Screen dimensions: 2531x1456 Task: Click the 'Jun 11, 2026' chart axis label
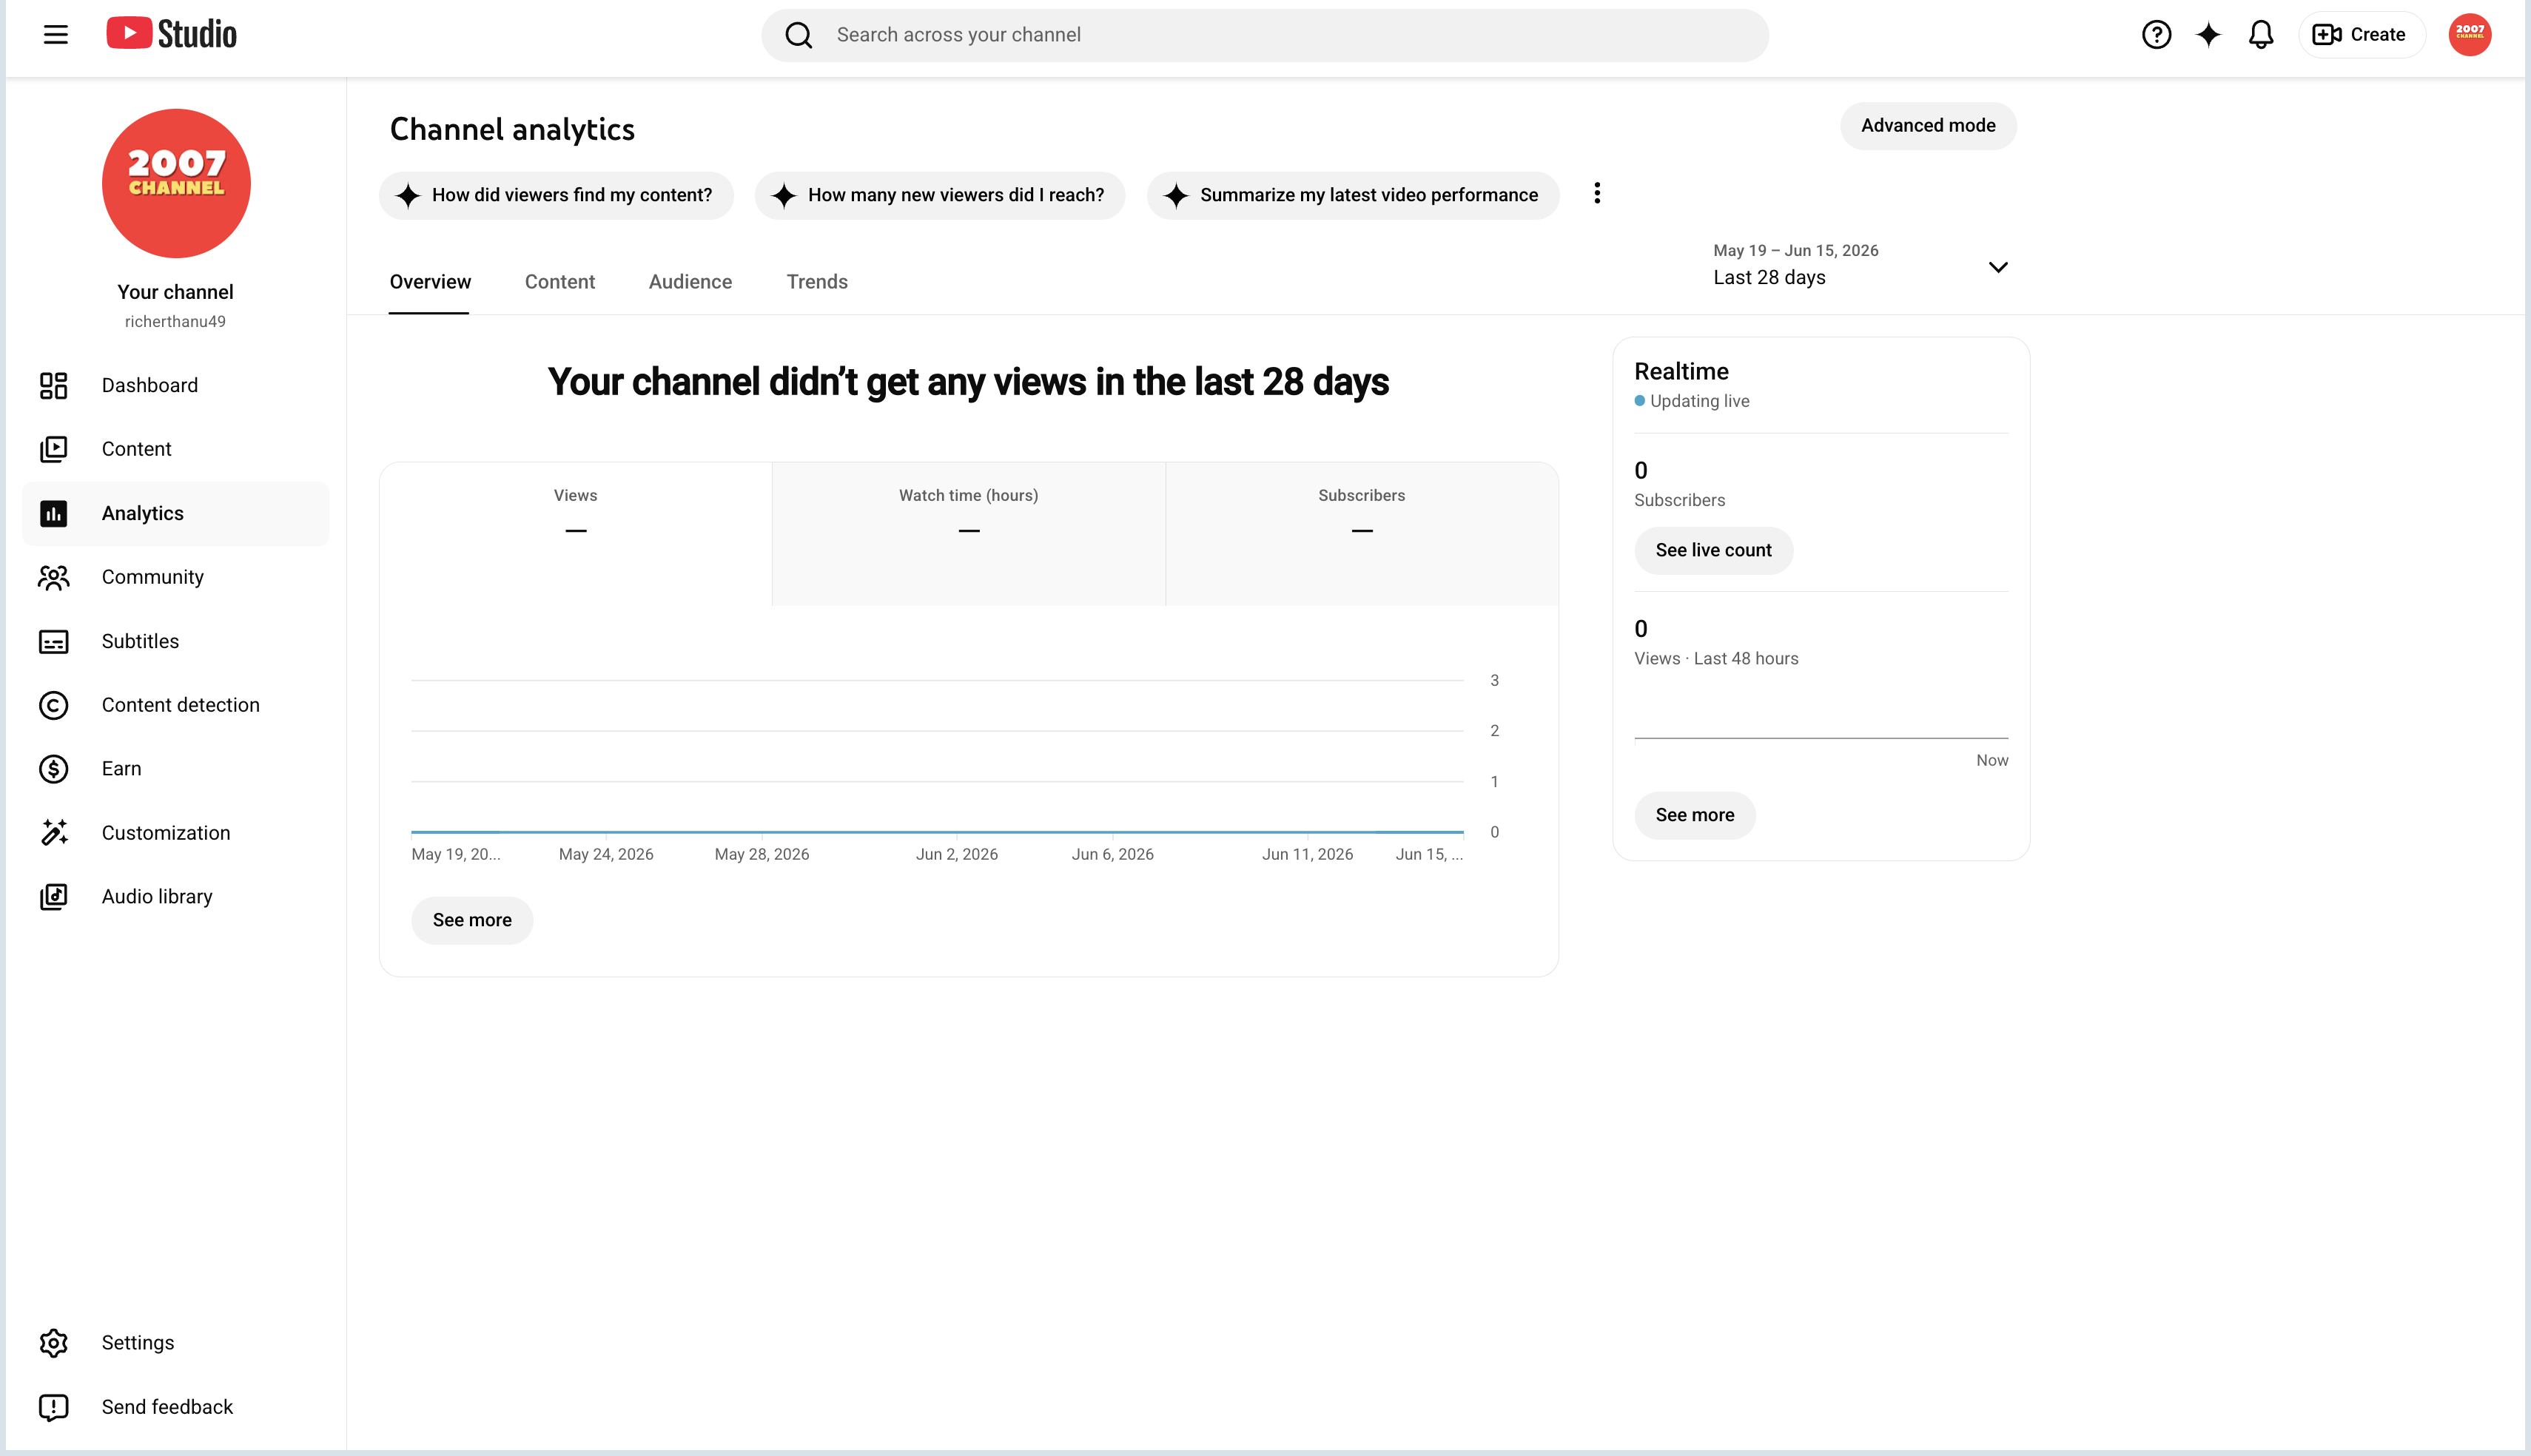(x=1307, y=855)
